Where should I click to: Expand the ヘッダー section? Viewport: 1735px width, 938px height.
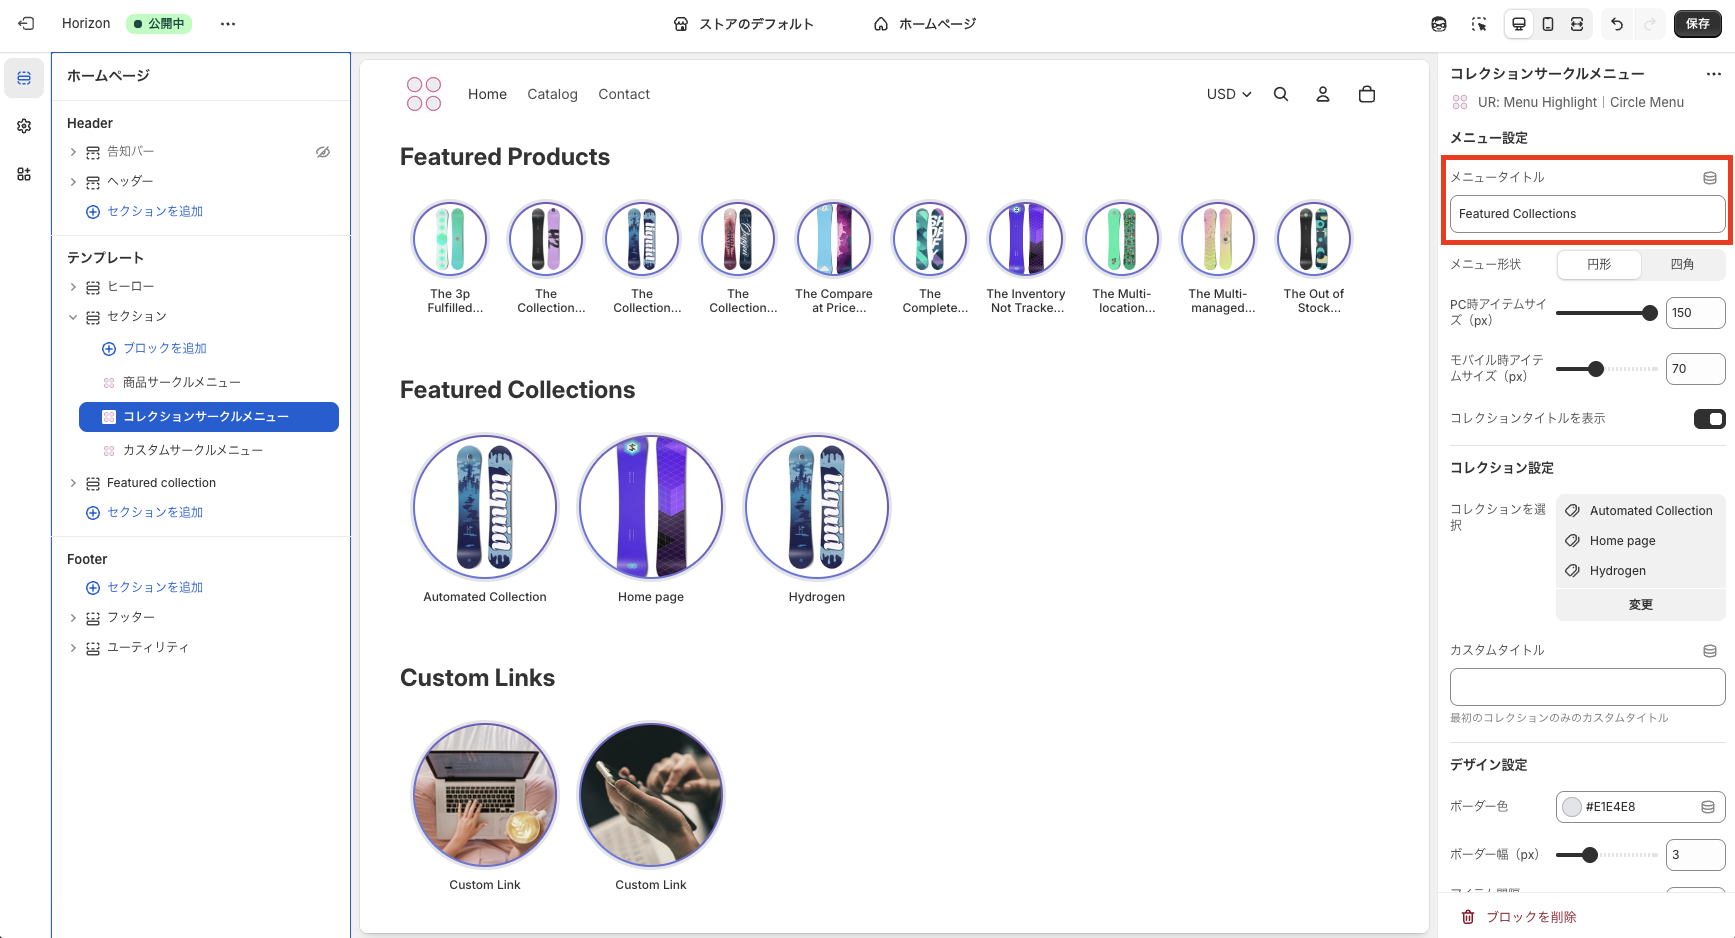coord(72,181)
